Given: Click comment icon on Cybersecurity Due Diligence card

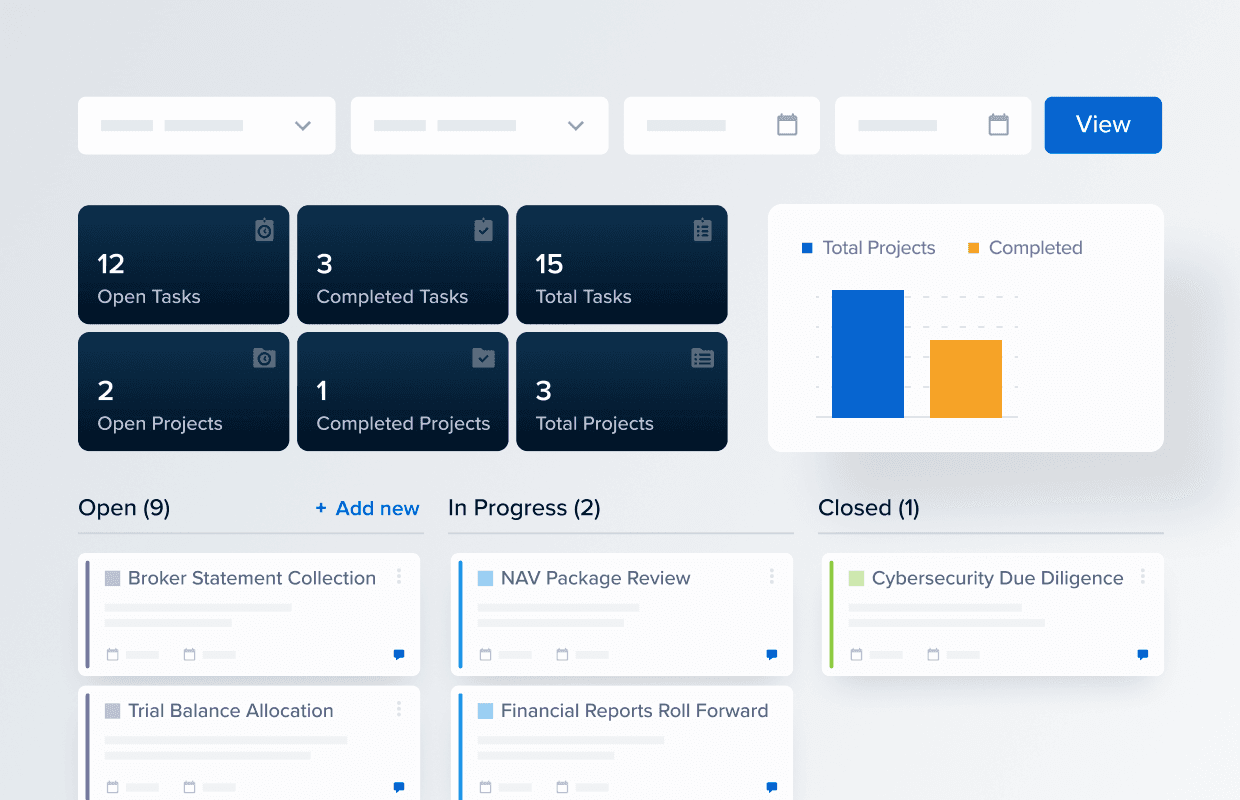Looking at the screenshot, I should pyautogui.click(x=1142, y=655).
